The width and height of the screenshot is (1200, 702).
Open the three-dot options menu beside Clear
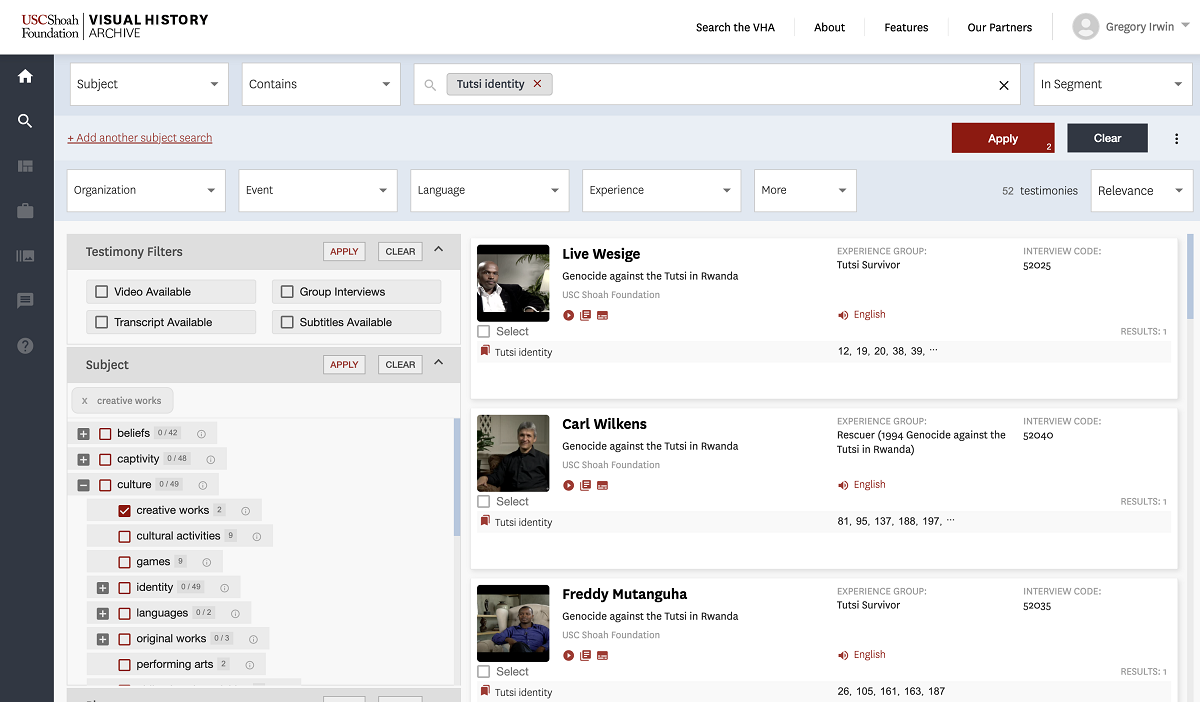tap(1177, 139)
